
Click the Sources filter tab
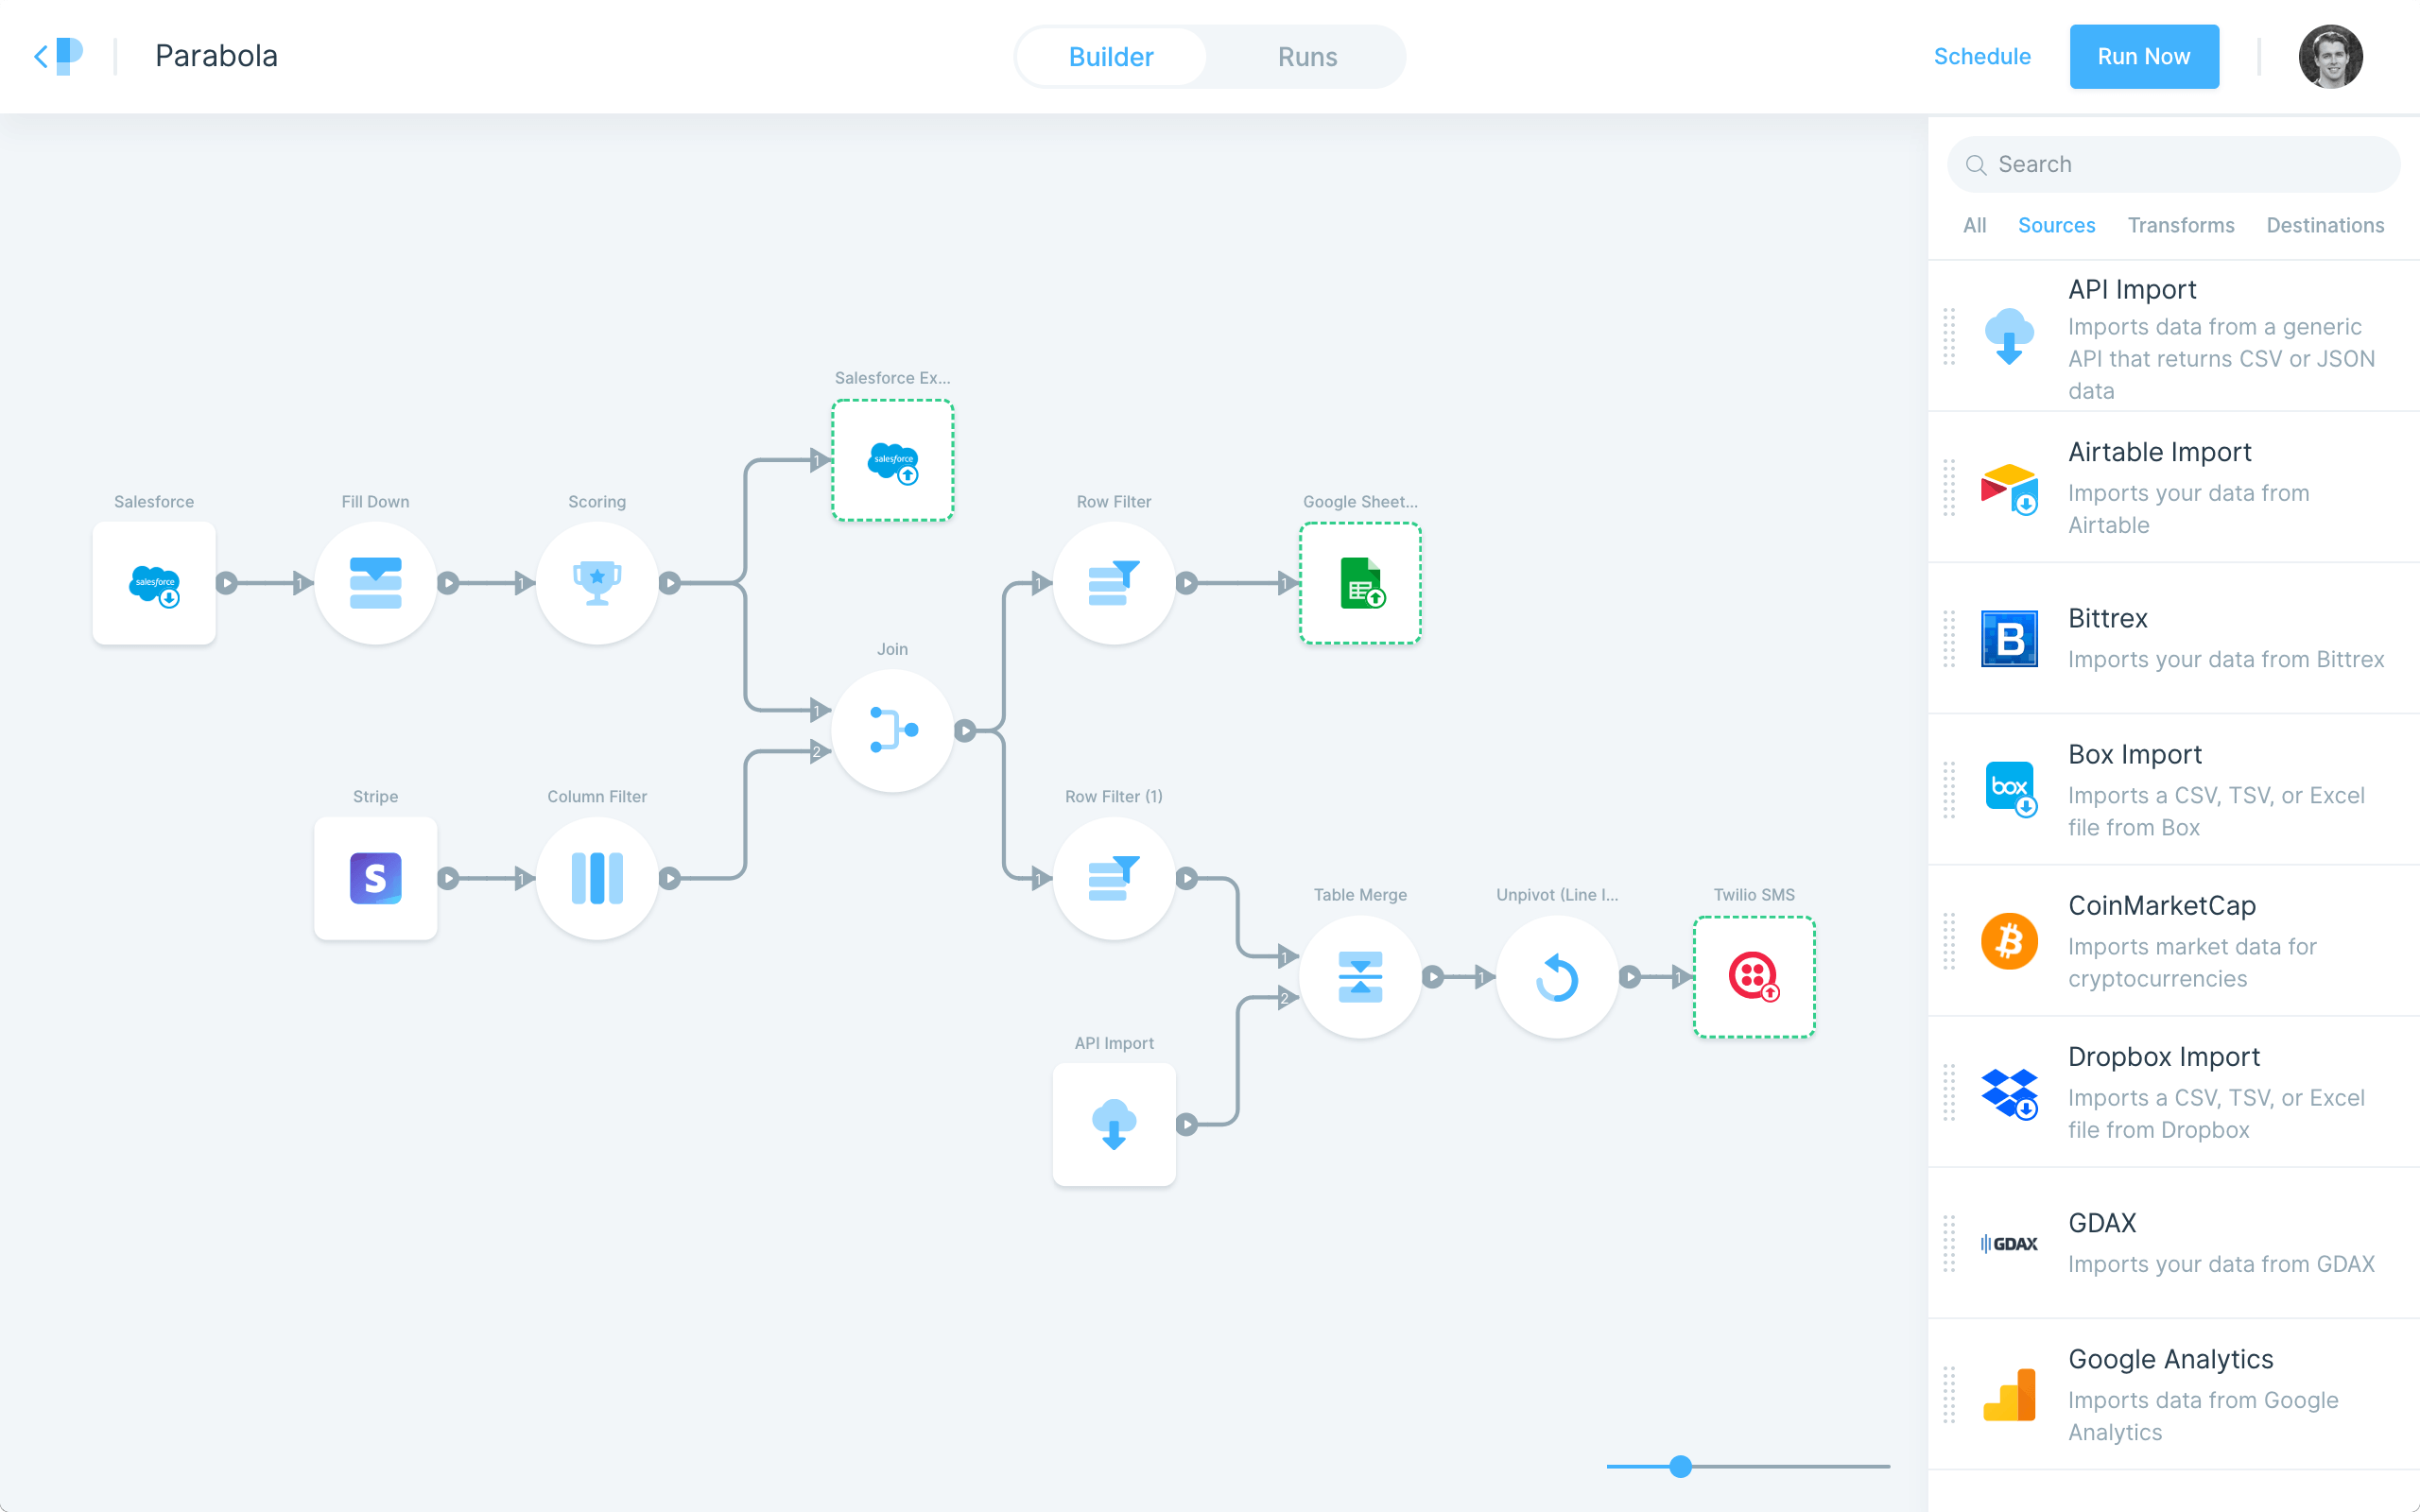point(2058,223)
